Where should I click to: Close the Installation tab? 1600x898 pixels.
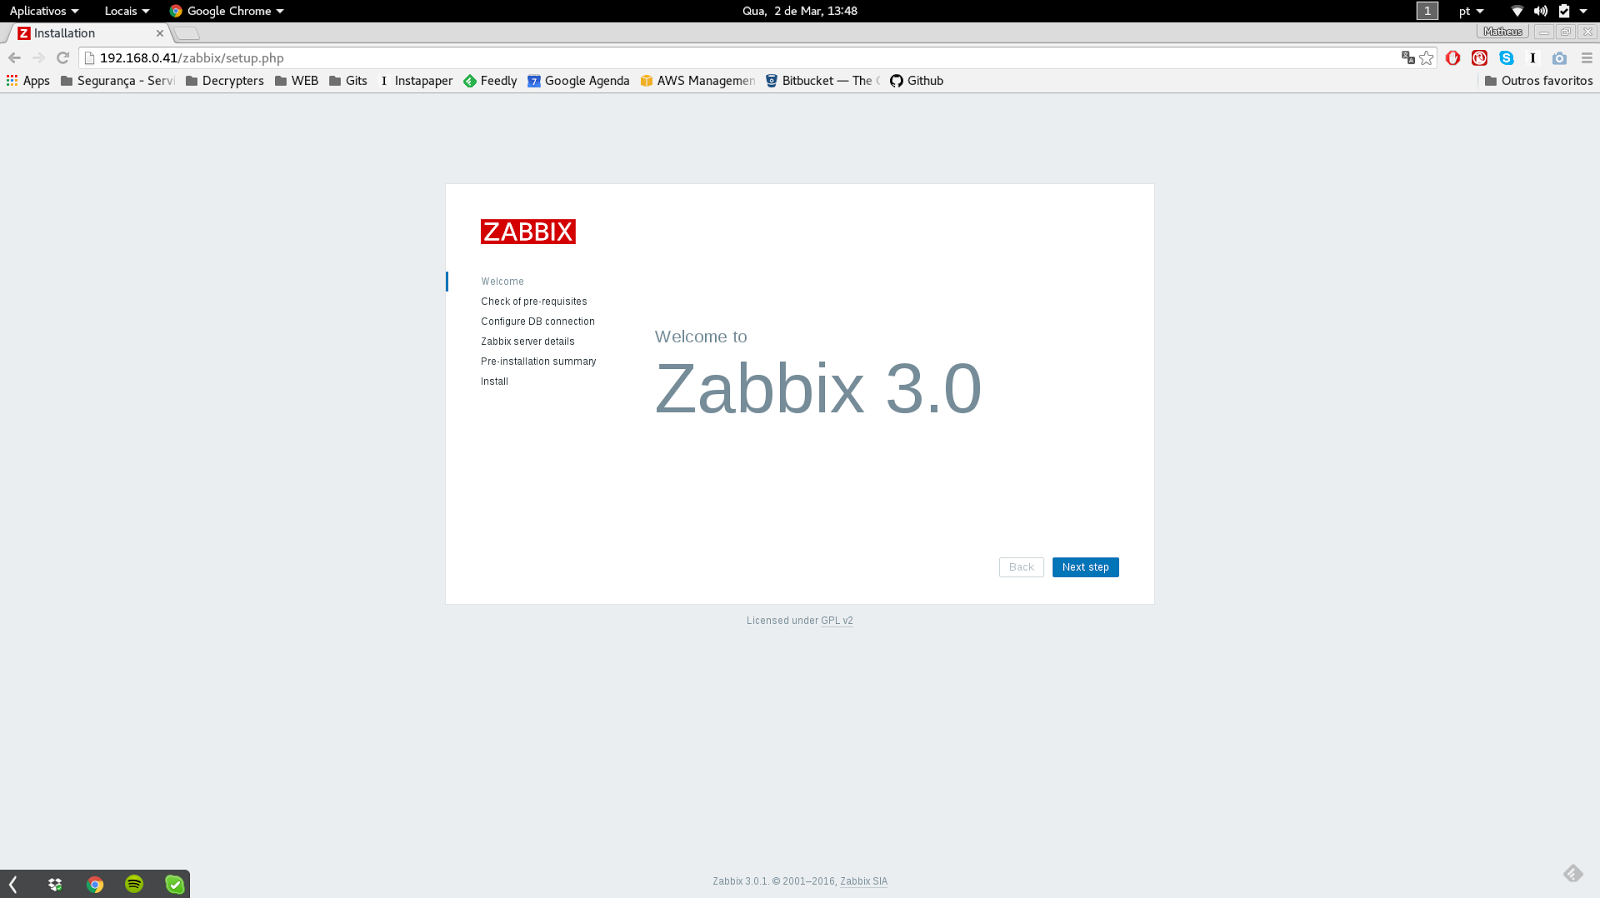pyautogui.click(x=159, y=33)
